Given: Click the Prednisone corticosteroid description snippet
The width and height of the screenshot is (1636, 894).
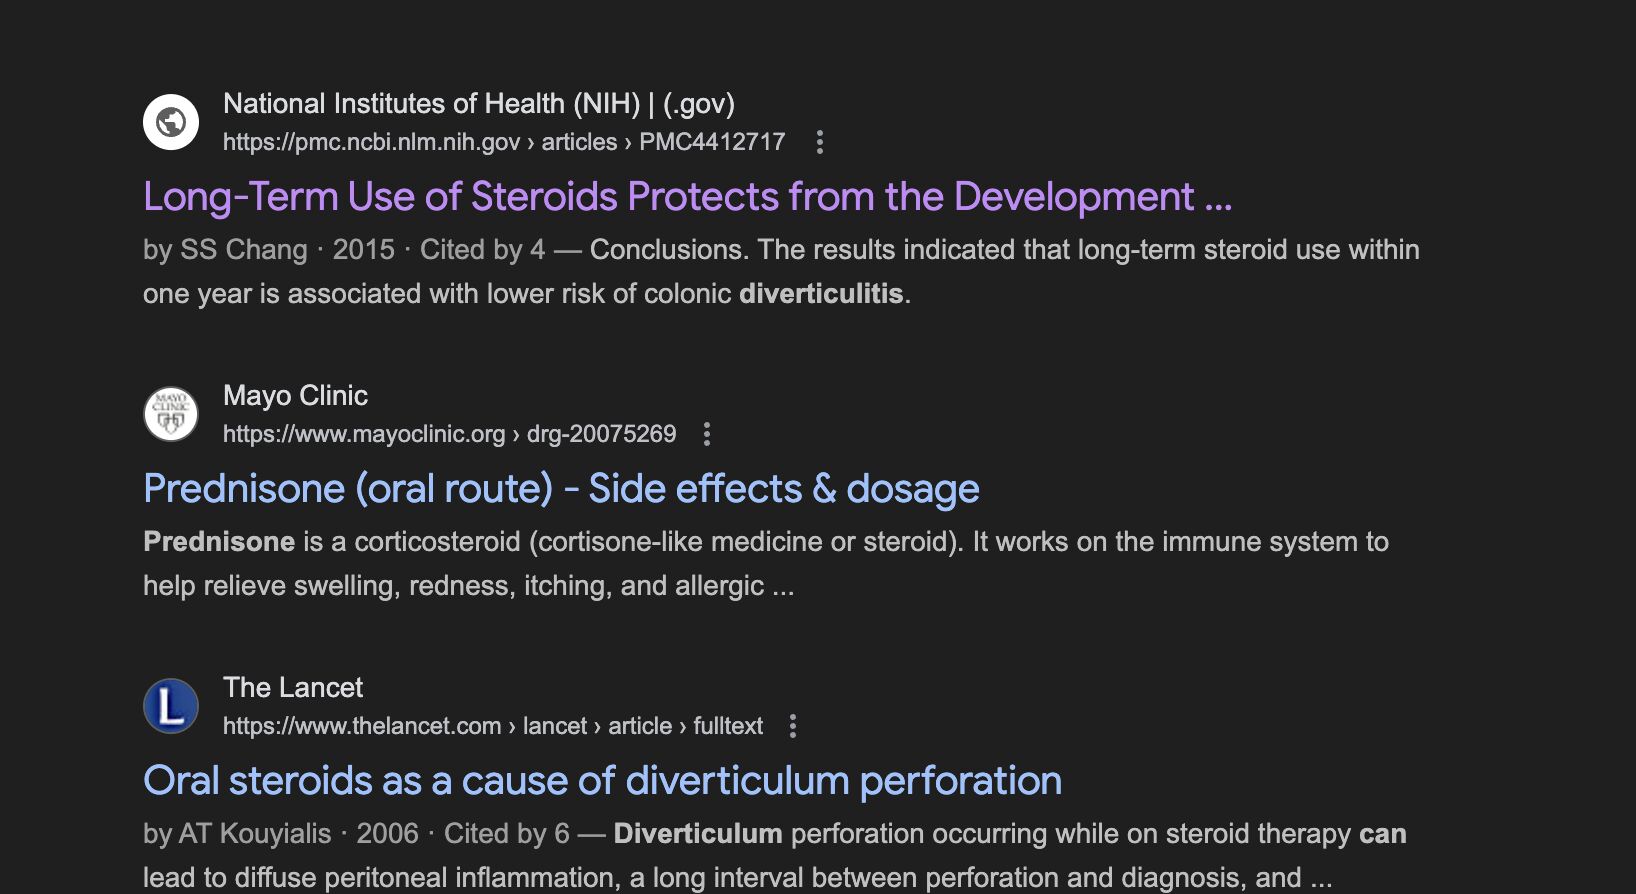Looking at the screenshot, I should tap(766, 564).
